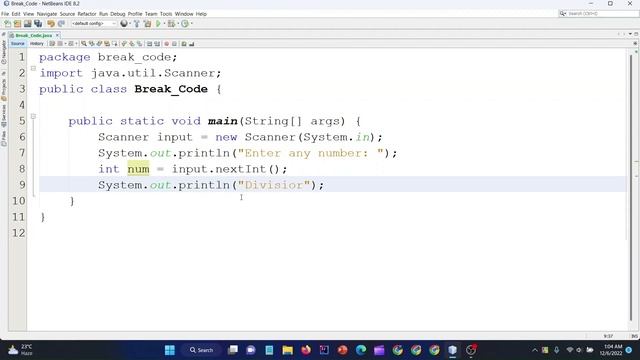The width and height of the screenshot is (640, 360).
Task: Open the Windows Start menu
Action: click(x=170, y=350)
